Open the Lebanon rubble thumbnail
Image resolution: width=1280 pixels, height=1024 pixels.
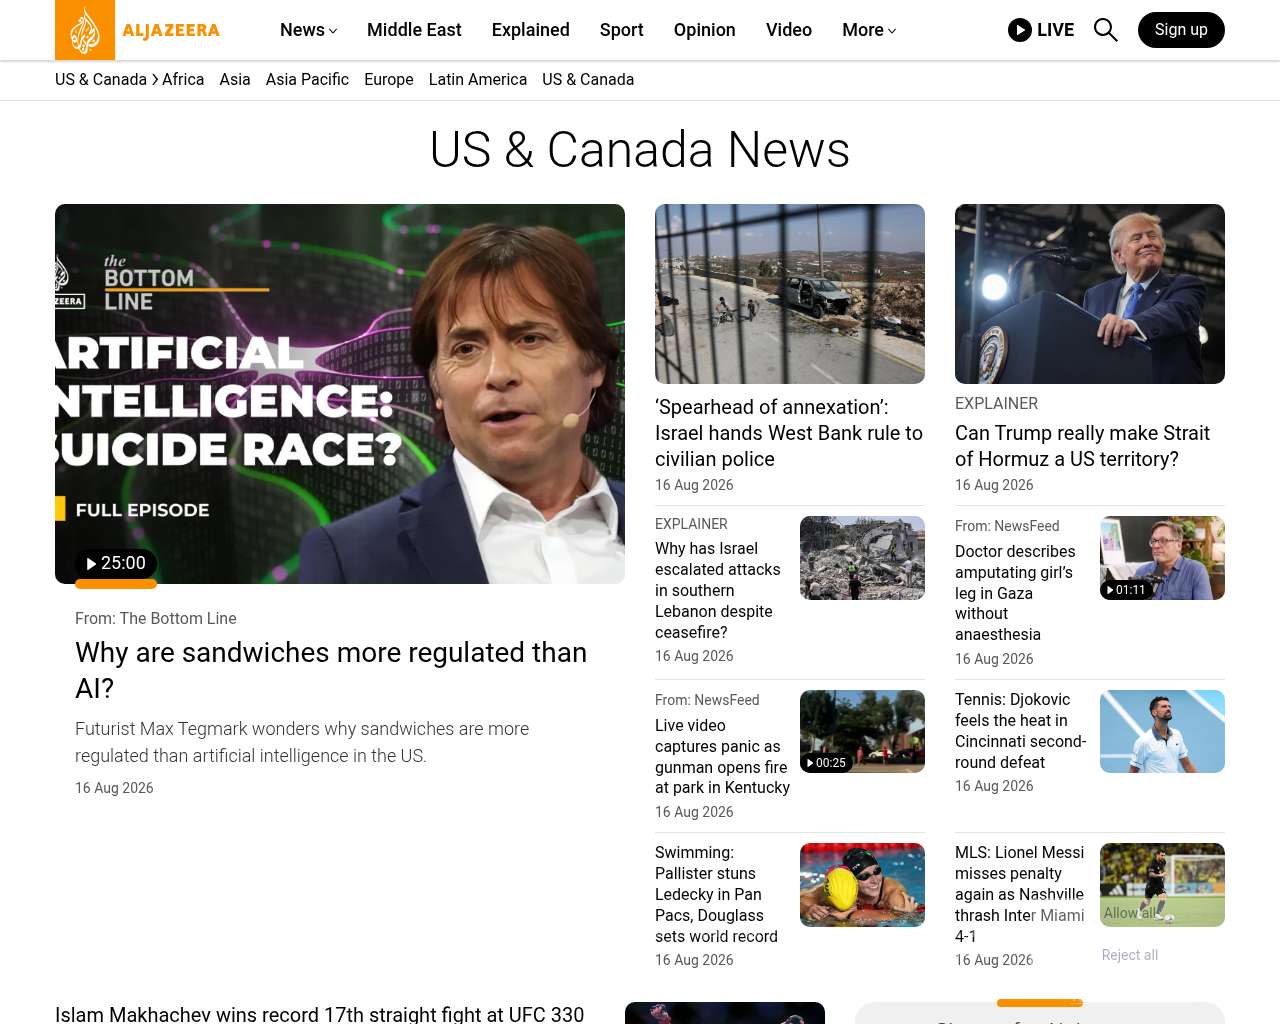(x=862, y=558)
